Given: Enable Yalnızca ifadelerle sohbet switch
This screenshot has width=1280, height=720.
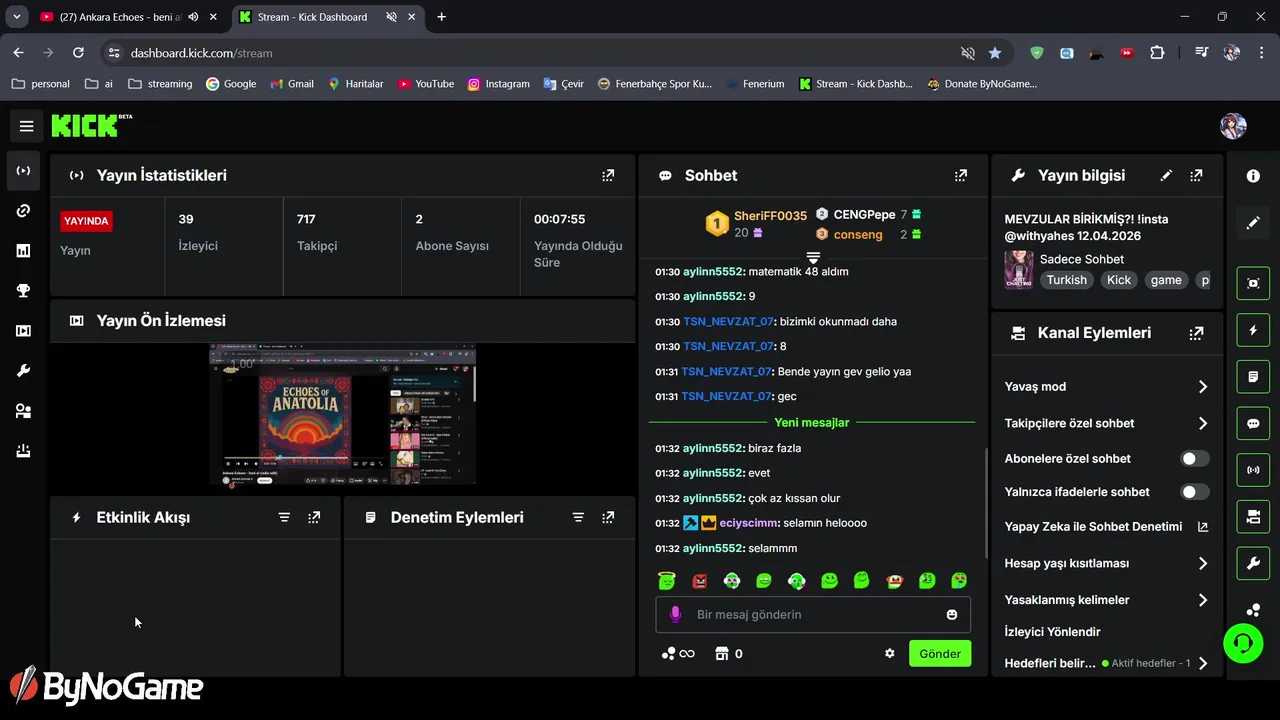Looking at the screenshot, I should pos(1194,492).
